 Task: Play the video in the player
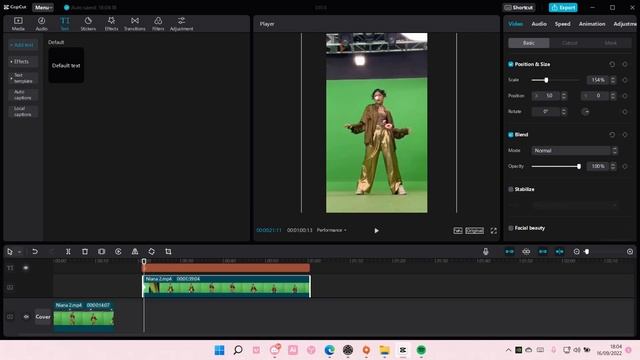376,231
